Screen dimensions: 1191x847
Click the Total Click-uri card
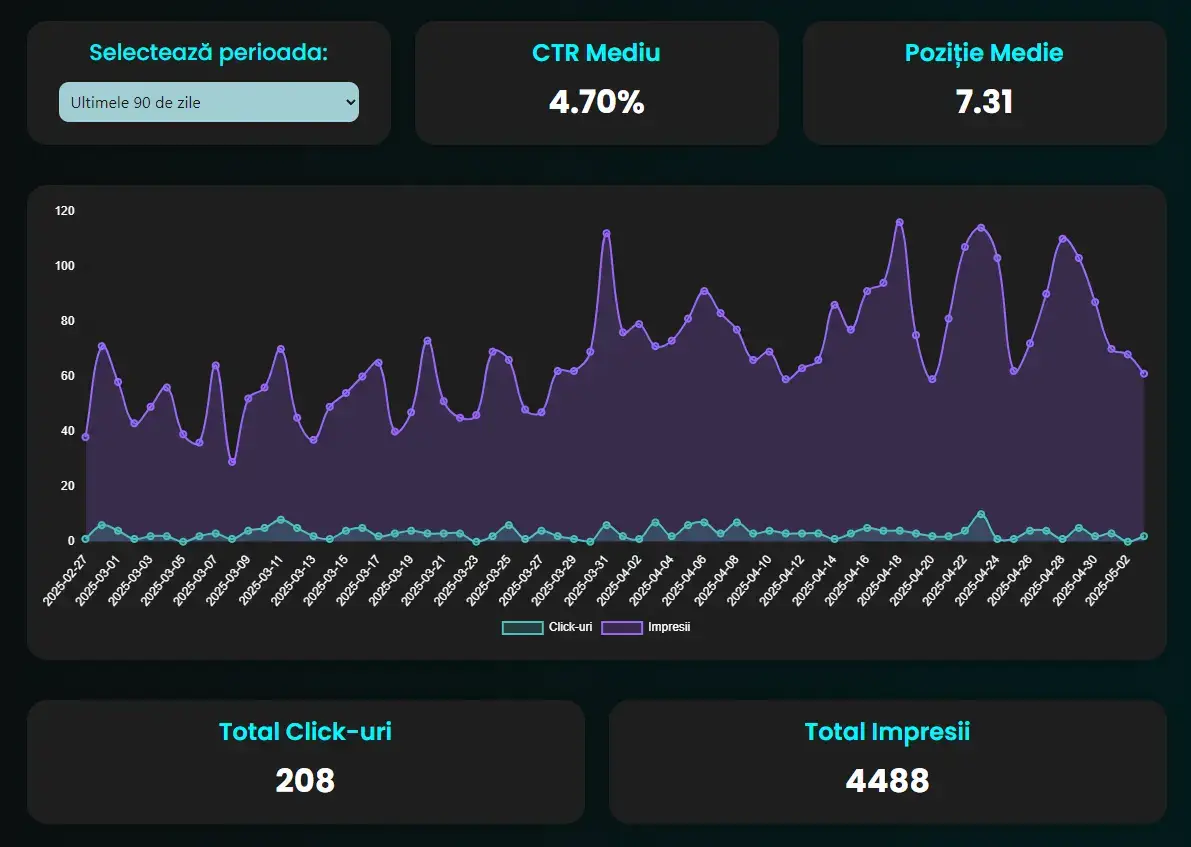(x=305, y=760)
